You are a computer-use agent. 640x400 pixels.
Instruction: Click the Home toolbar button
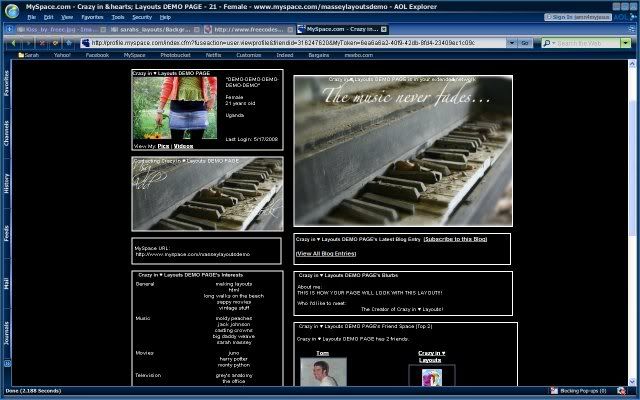(x=69, y=43)
